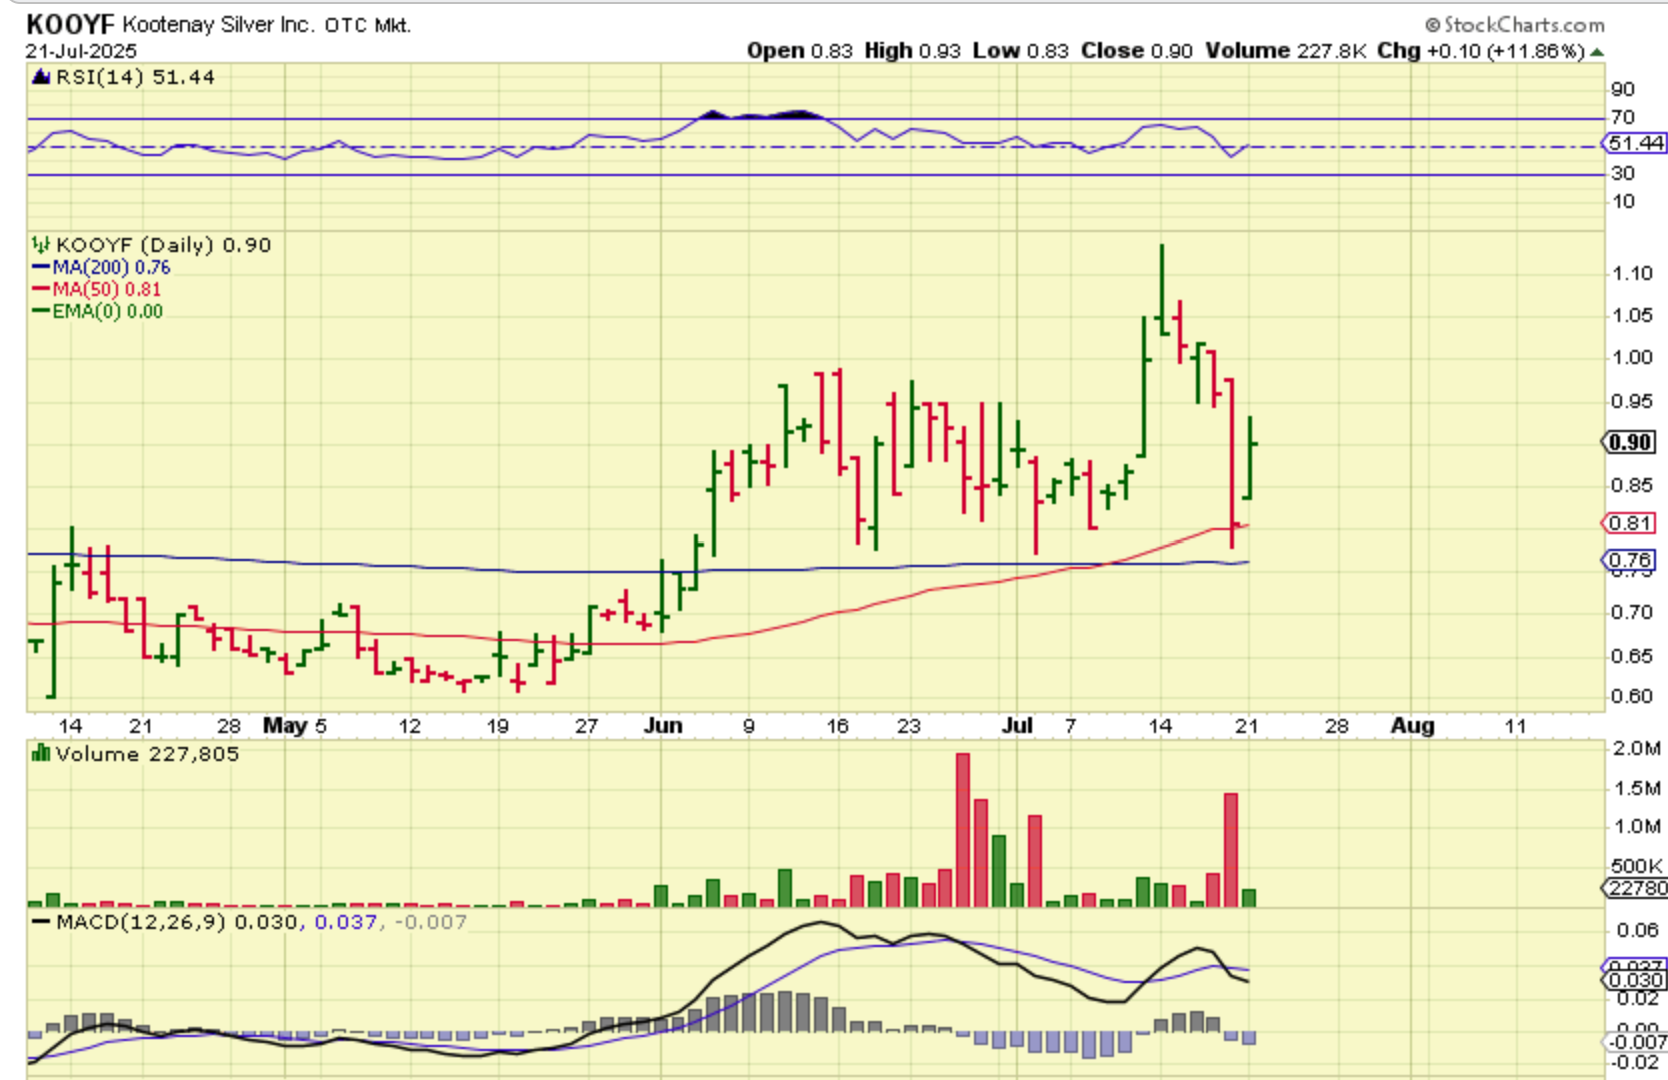Viewport: 1668px width, 1080px height.
Task: Click the 1.00 price axis label
Action: (x=1632, y=357)
